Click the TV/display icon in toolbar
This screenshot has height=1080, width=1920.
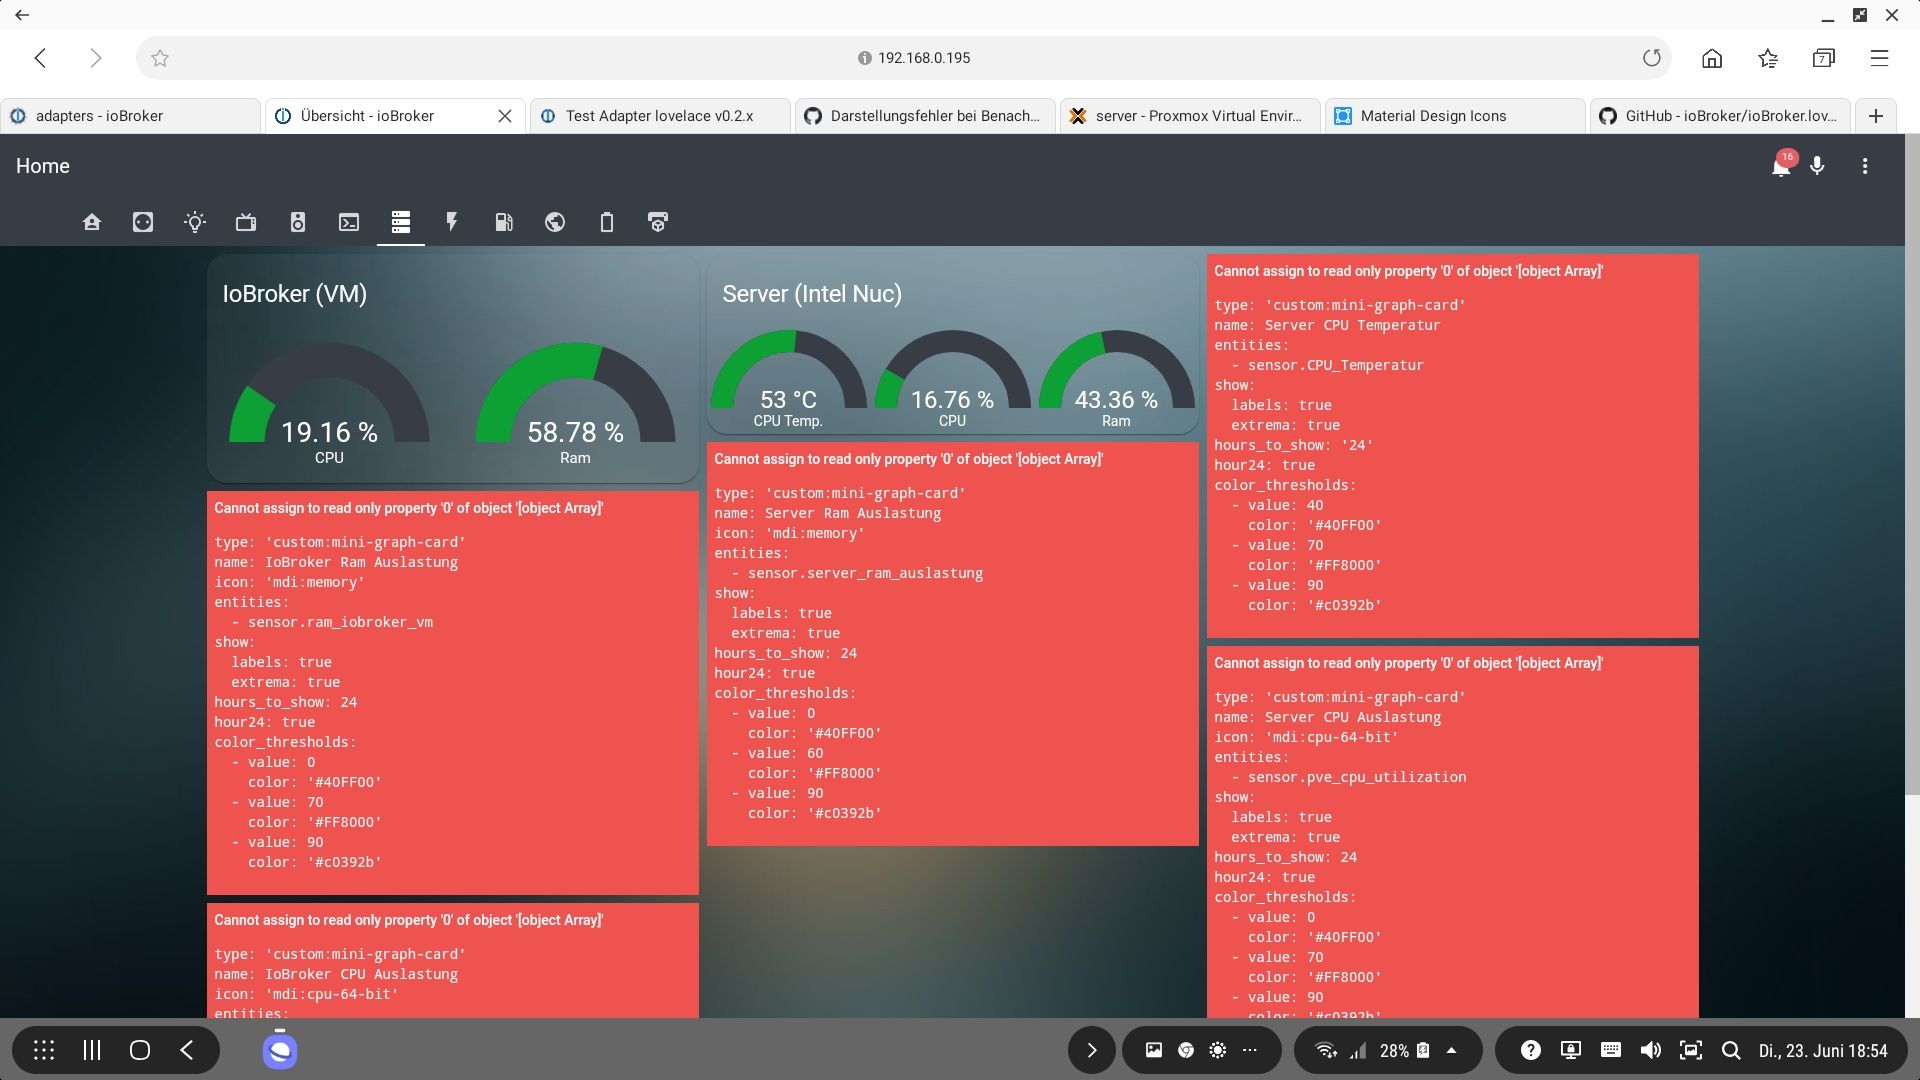tap(245, 222)
